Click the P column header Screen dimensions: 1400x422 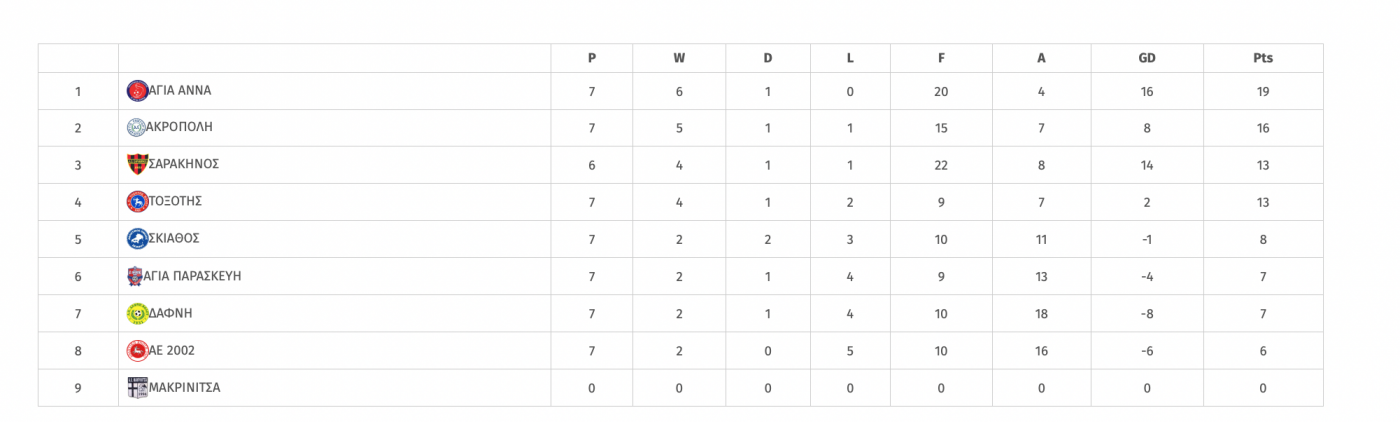pos(592,58)
